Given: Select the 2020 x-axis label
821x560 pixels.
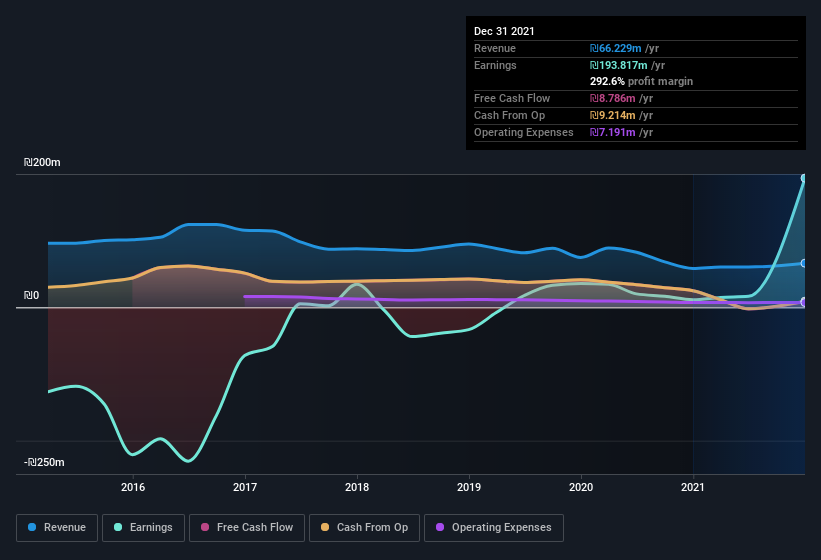Looking at the screenshot, I should (581, 487).
